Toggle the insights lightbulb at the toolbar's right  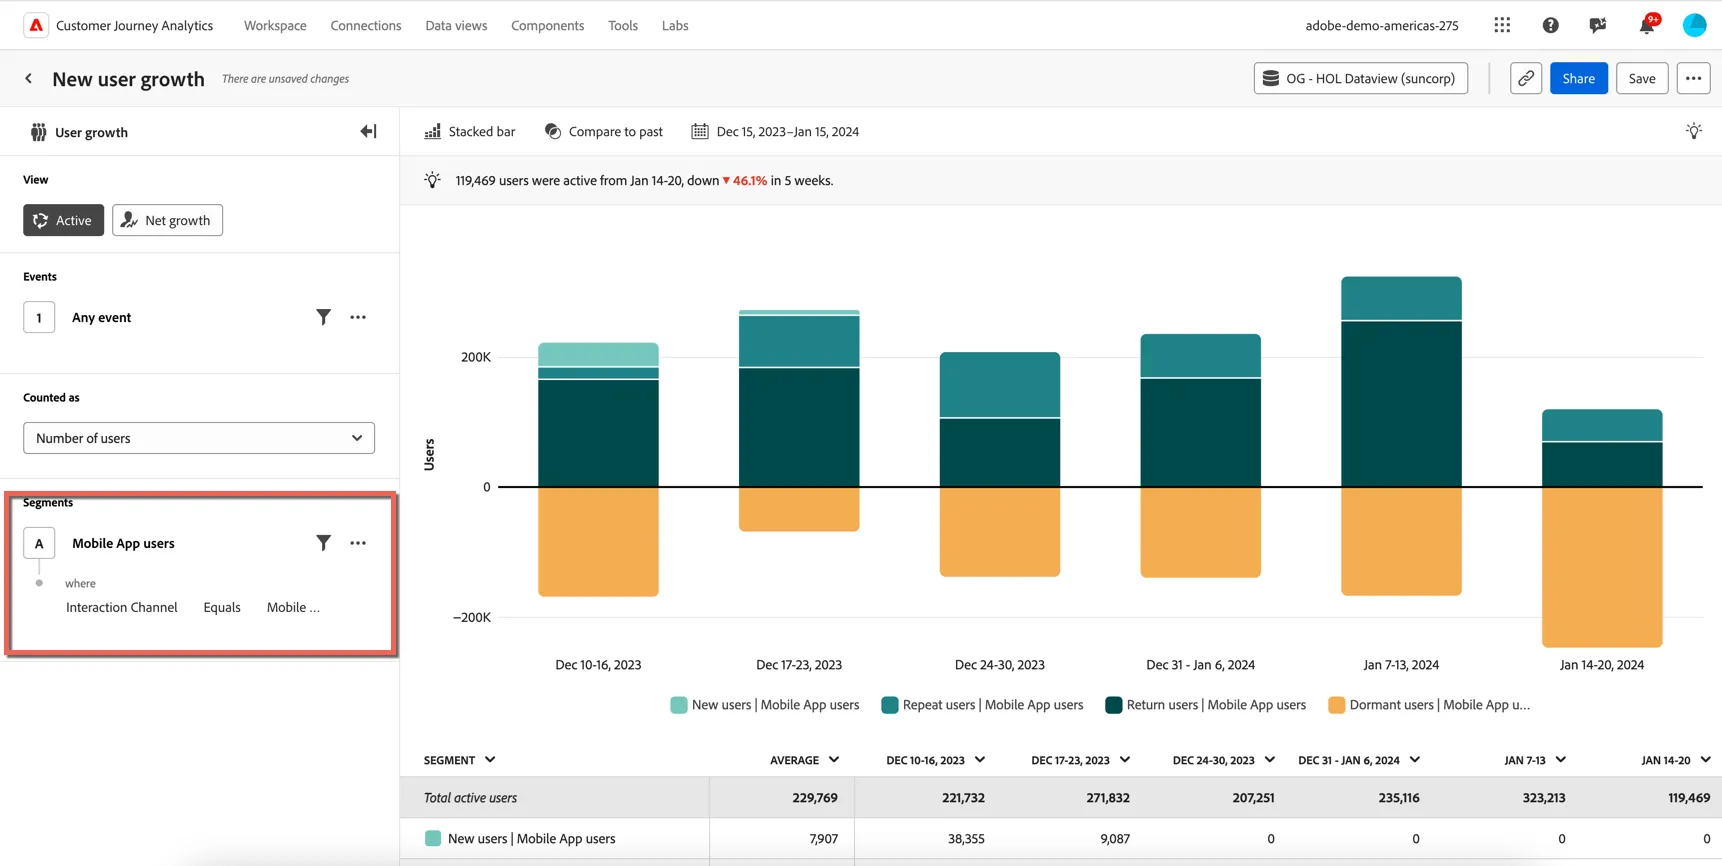1693,131
